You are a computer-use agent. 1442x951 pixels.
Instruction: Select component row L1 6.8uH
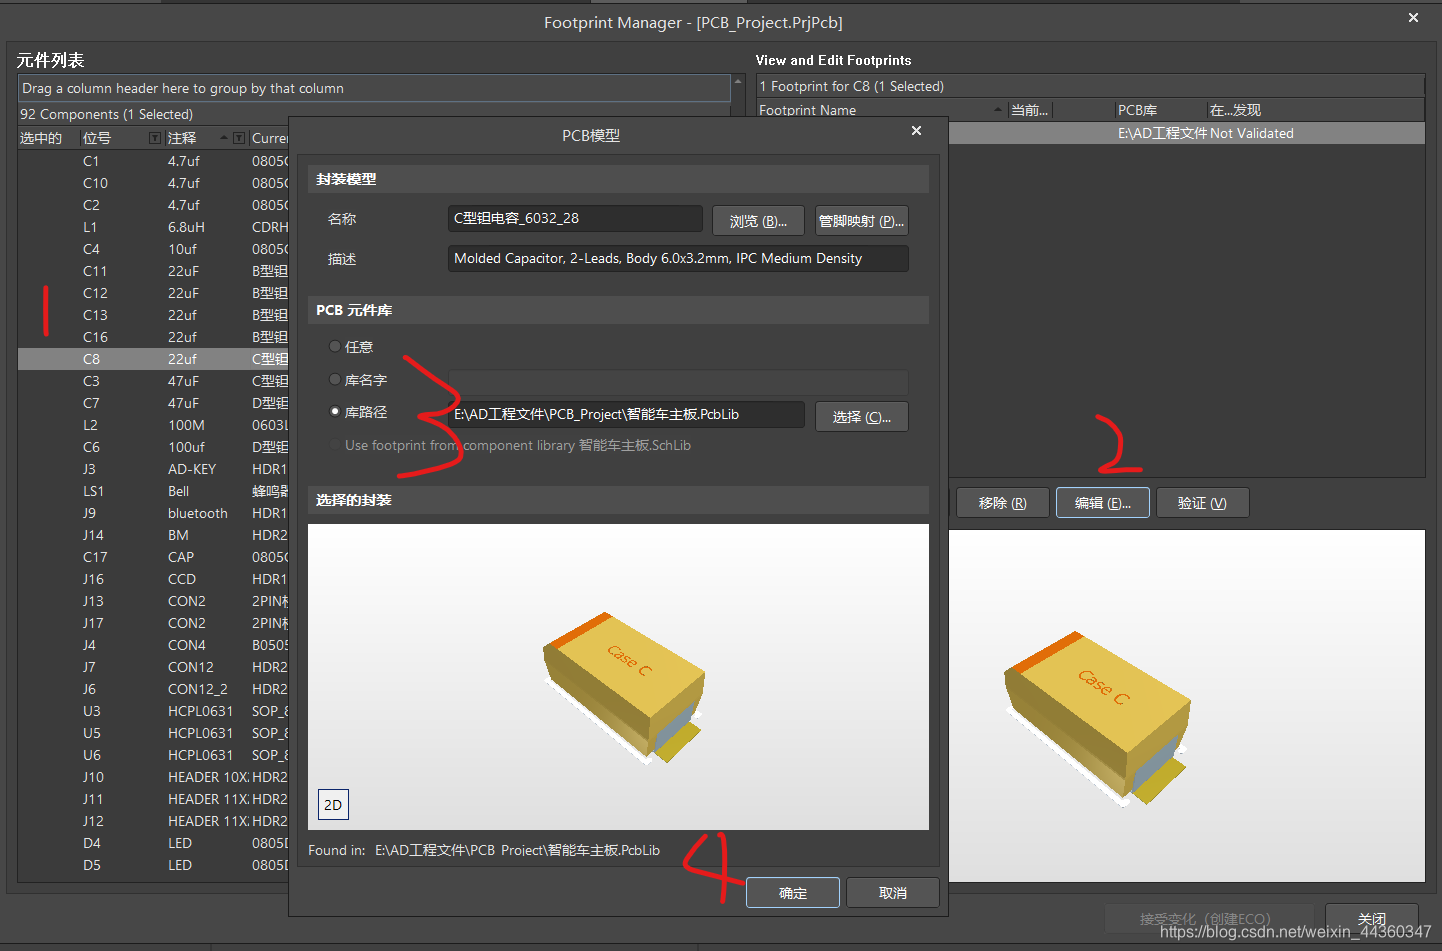point(153,227)
